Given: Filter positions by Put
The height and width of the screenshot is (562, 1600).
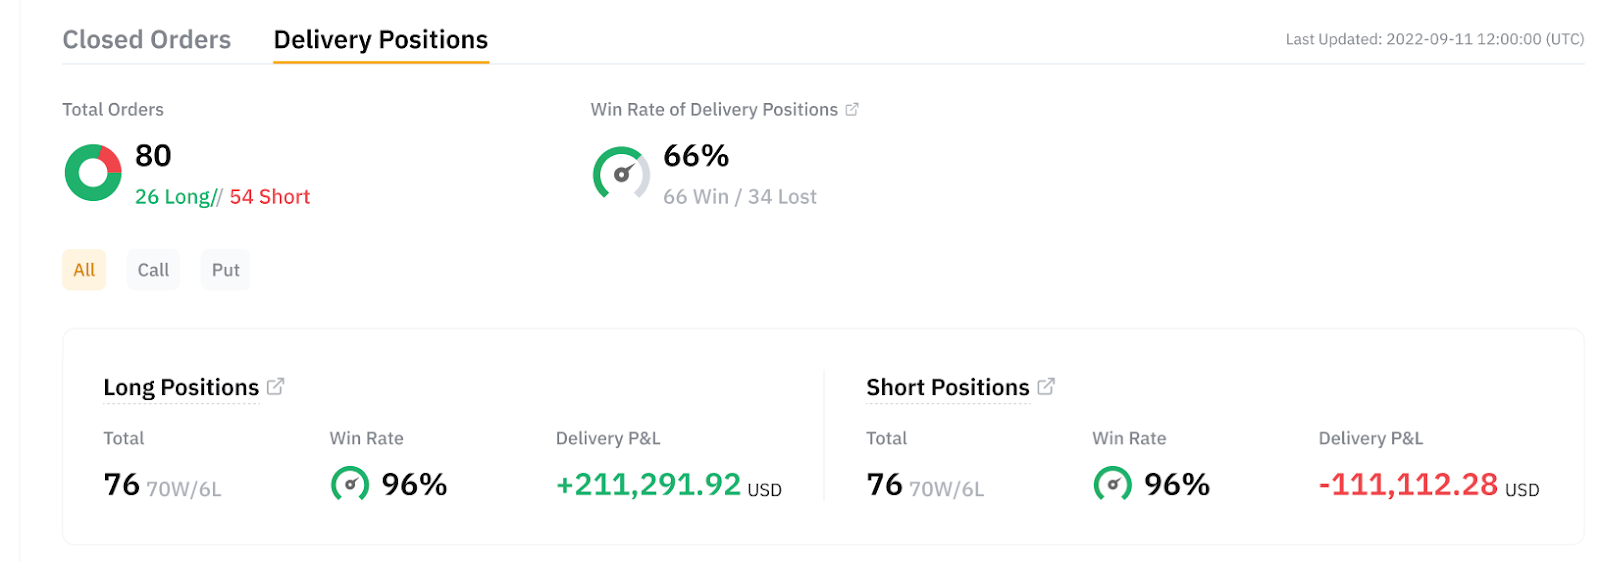Looking at the screenshot, I should [x=225, y=270].
